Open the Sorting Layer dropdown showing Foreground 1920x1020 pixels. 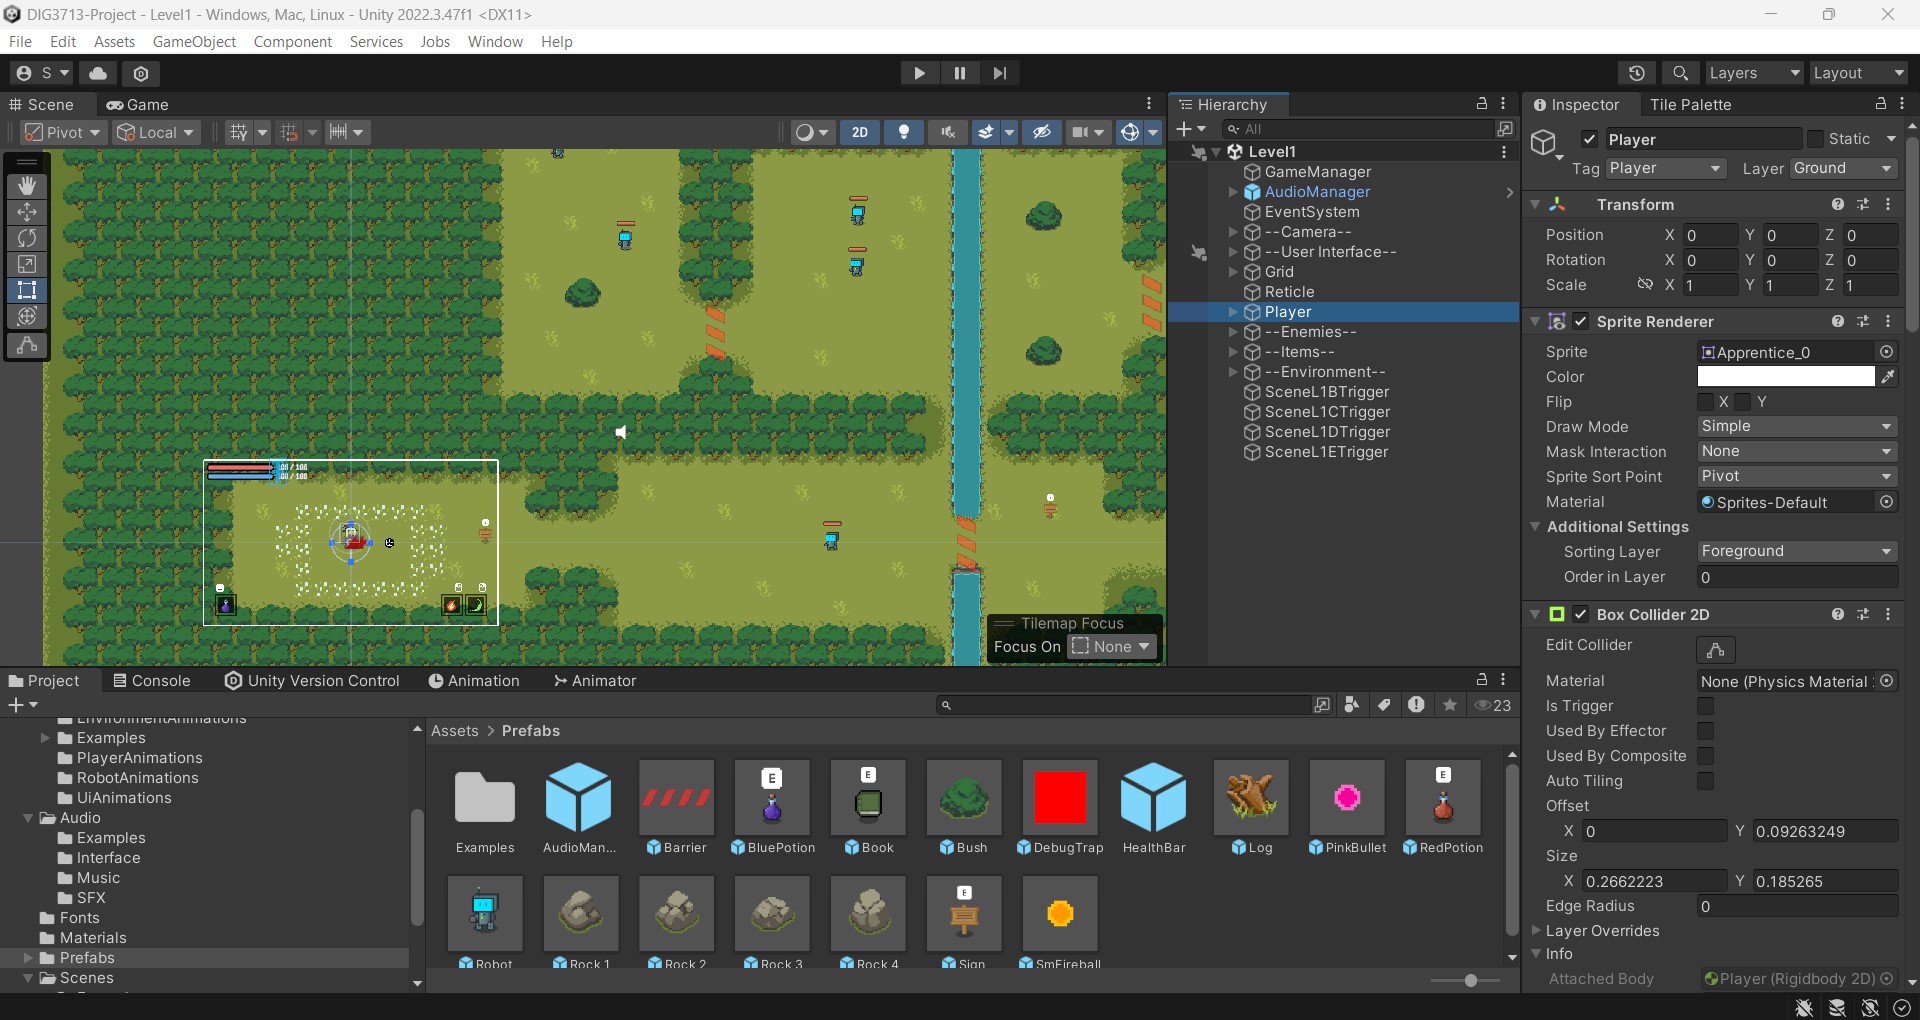[1795, 551]
